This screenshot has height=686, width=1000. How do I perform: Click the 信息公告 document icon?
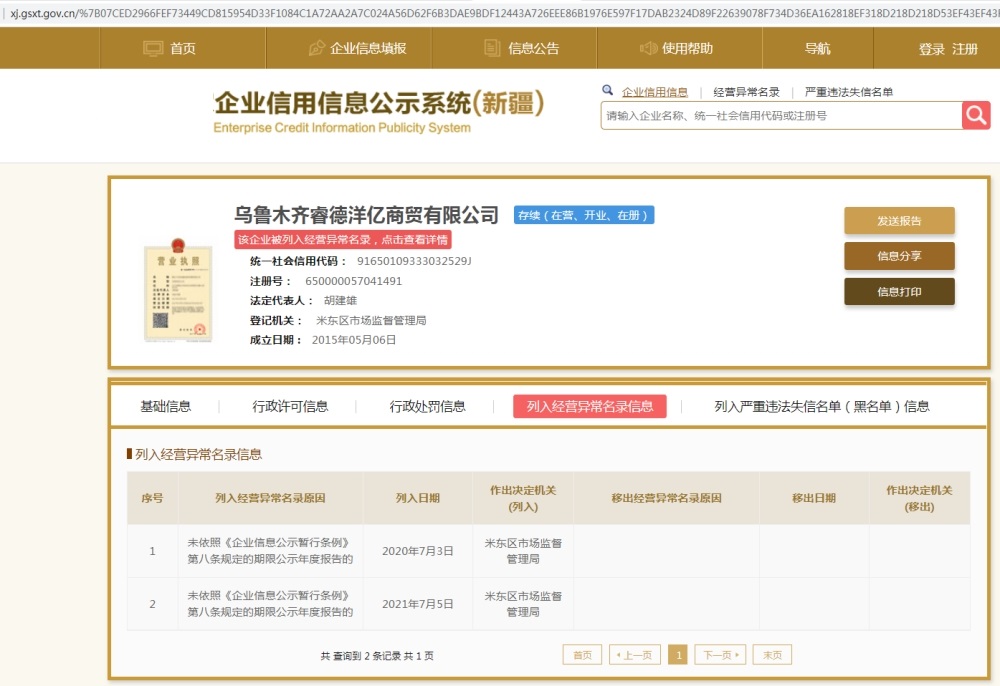pos(492,48)
